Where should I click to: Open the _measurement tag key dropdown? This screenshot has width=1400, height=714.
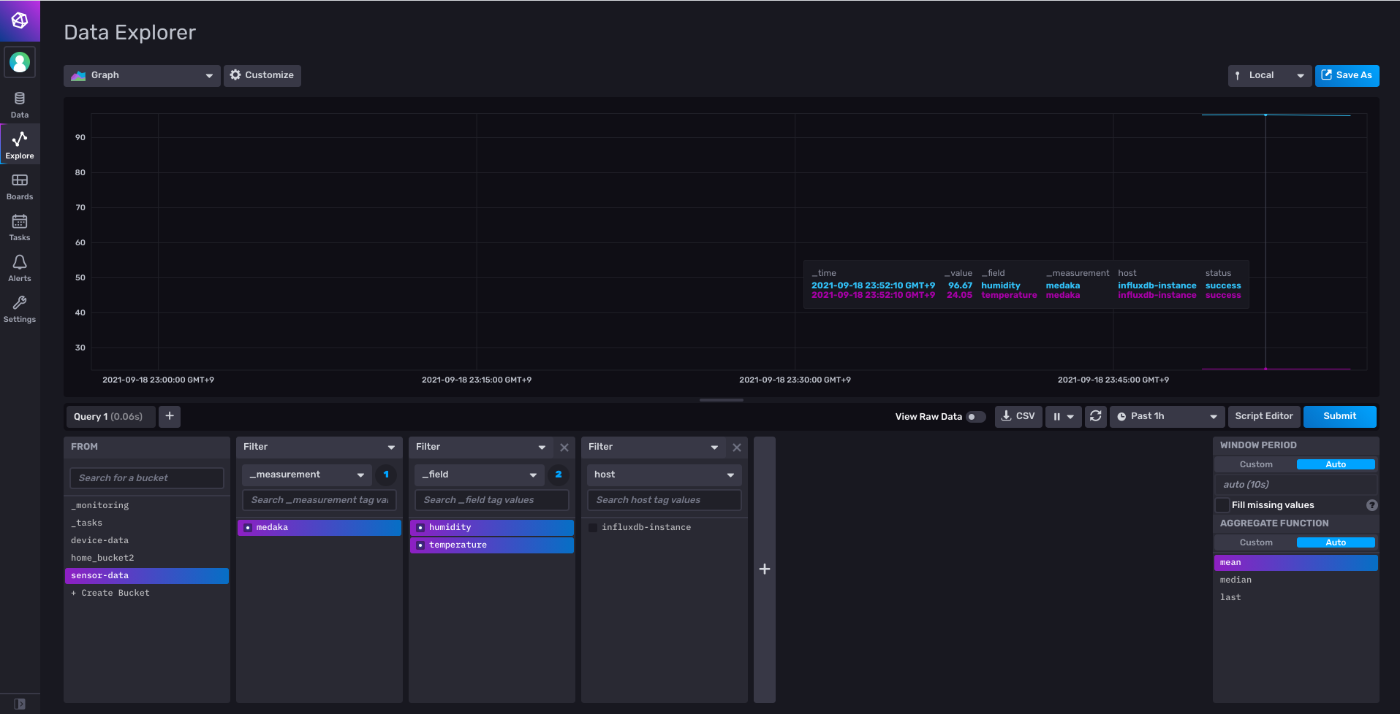pos(306,475)
